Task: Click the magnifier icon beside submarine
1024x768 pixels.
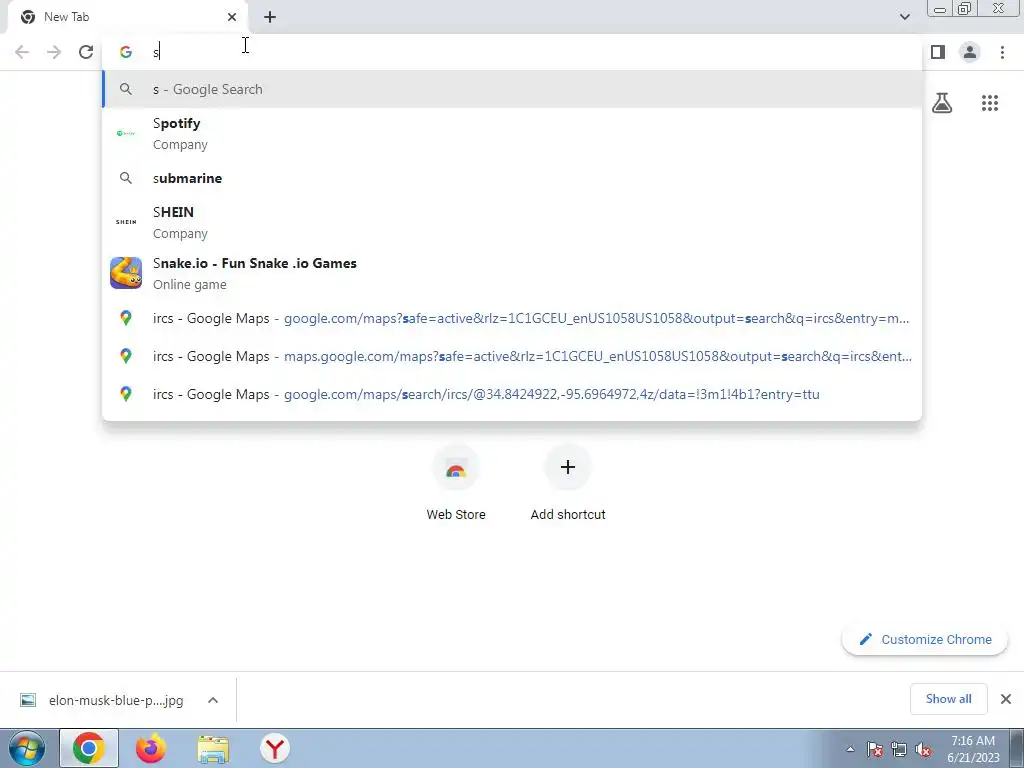Action: [x=126, y=178]
